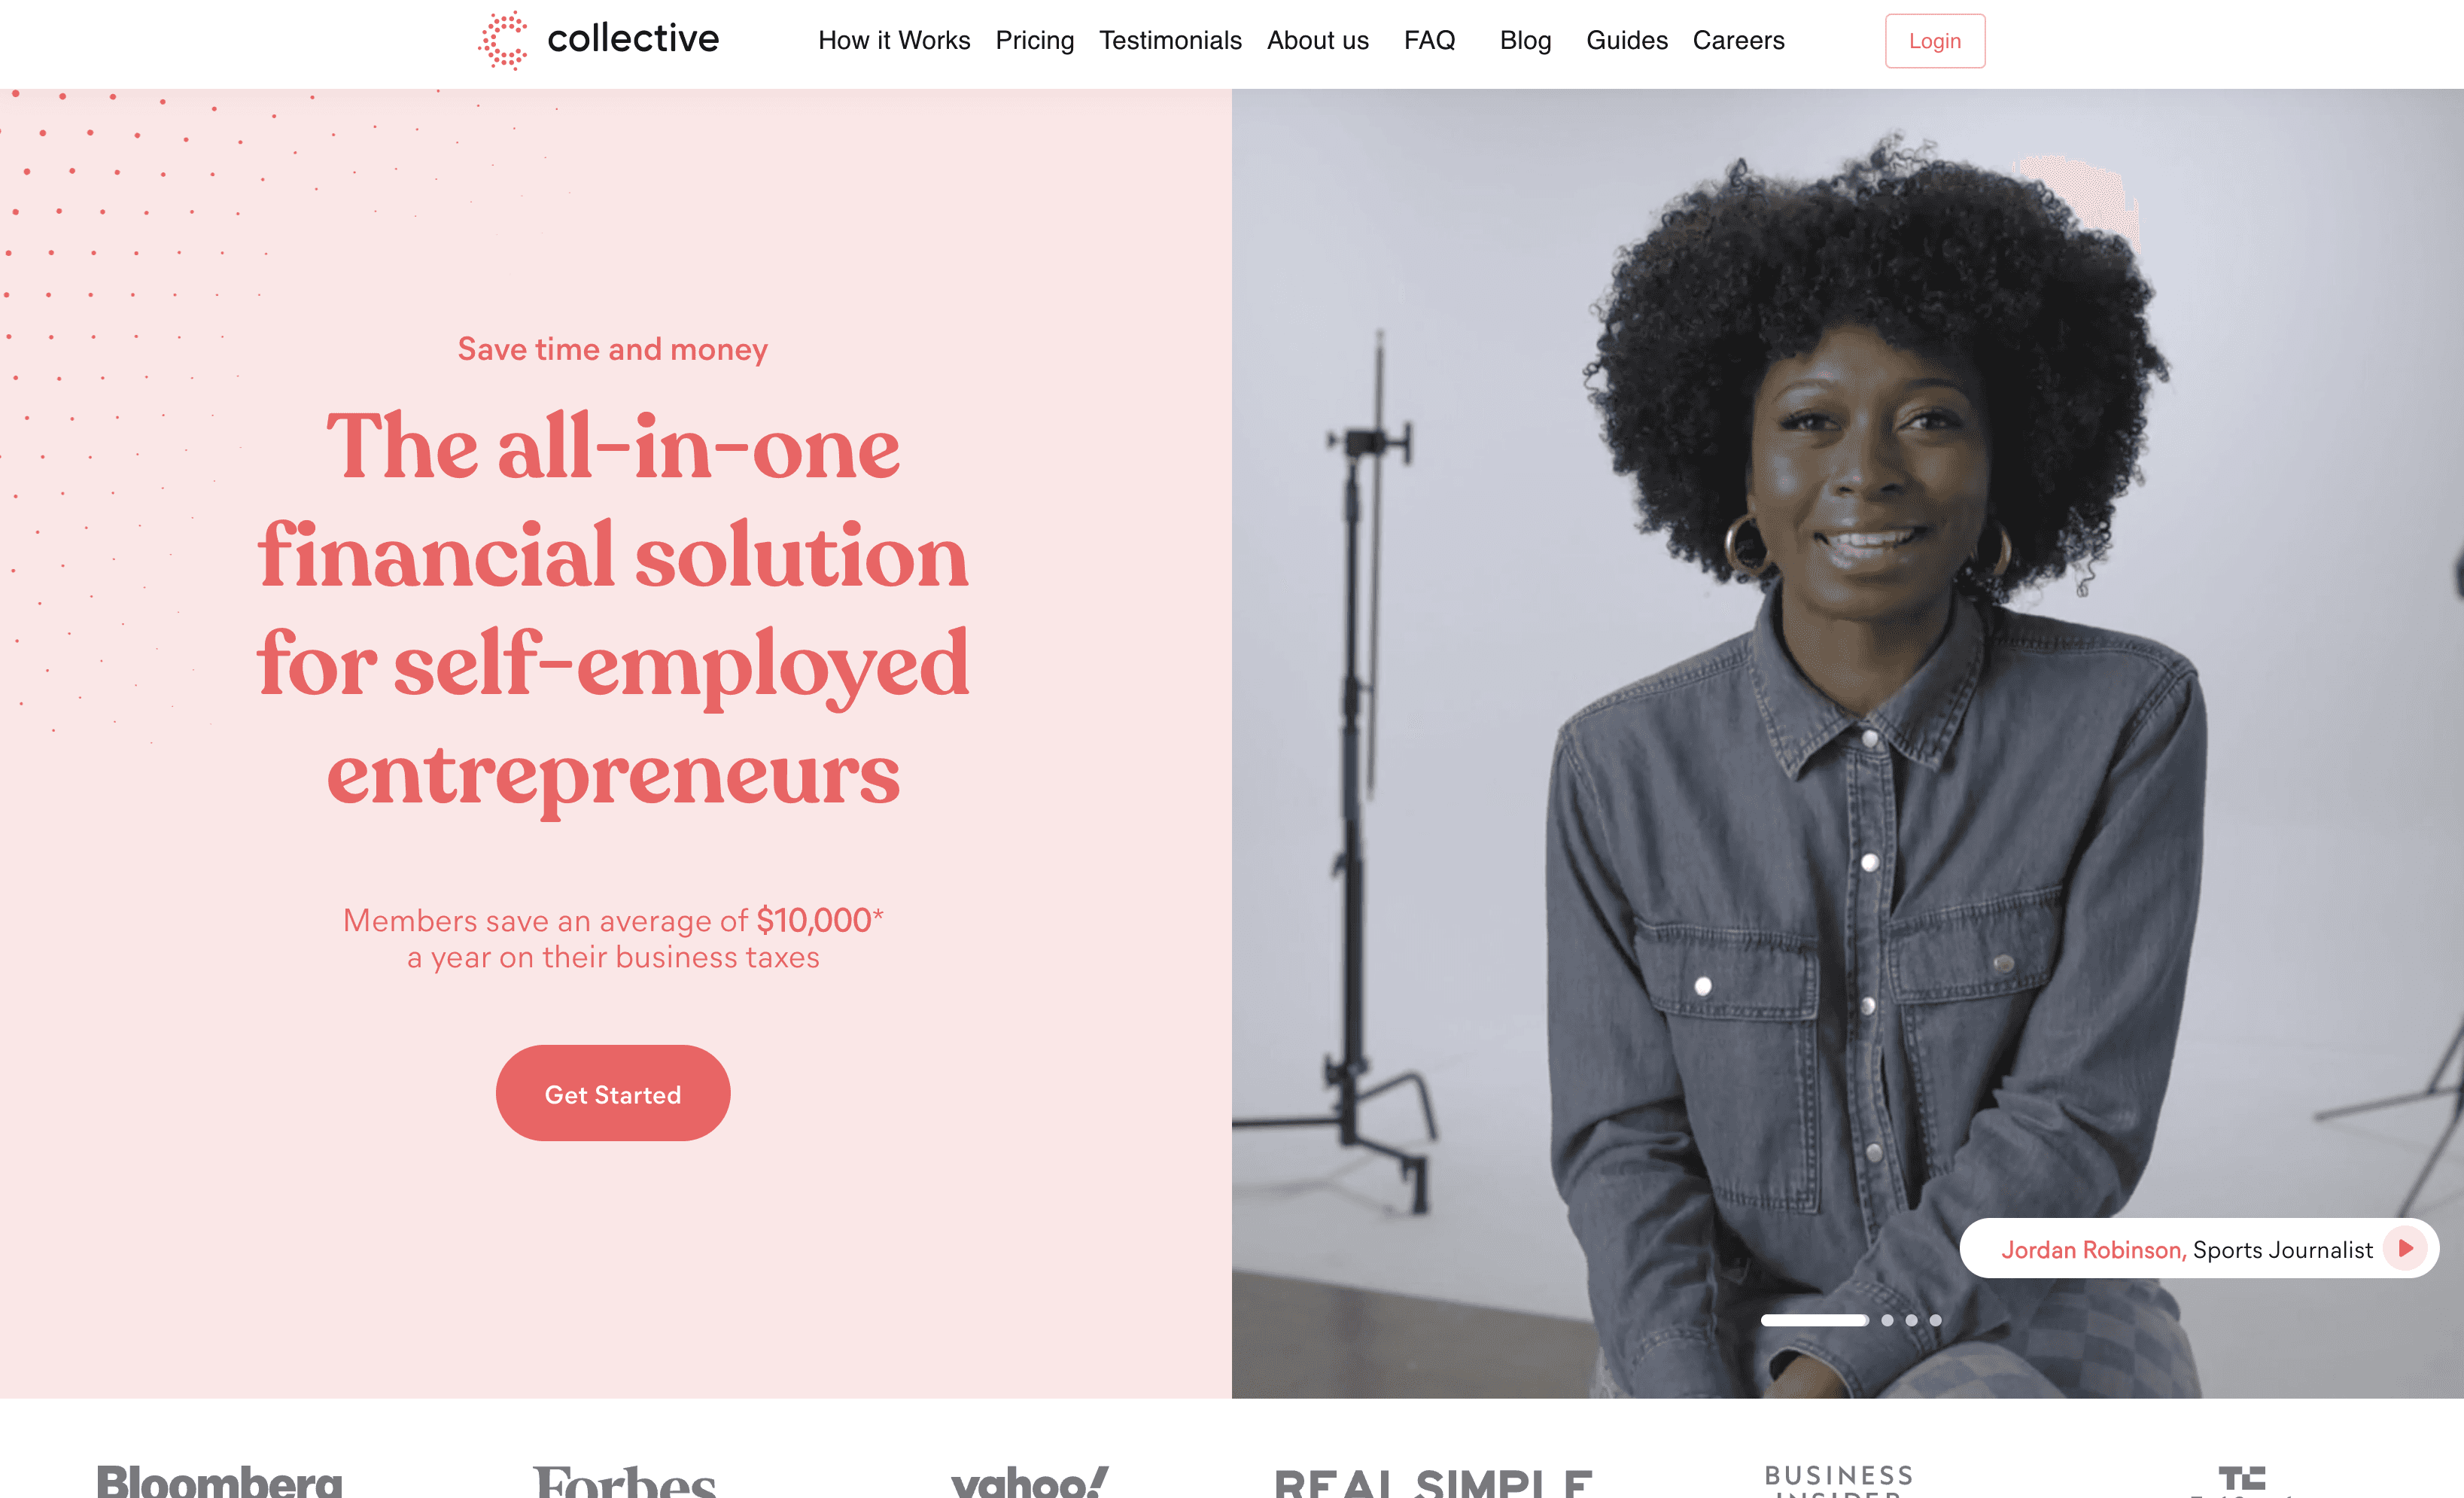2464x1498 pixels.
Task: Click the Collective dotted C logo icon
Action: click(503, 41)
